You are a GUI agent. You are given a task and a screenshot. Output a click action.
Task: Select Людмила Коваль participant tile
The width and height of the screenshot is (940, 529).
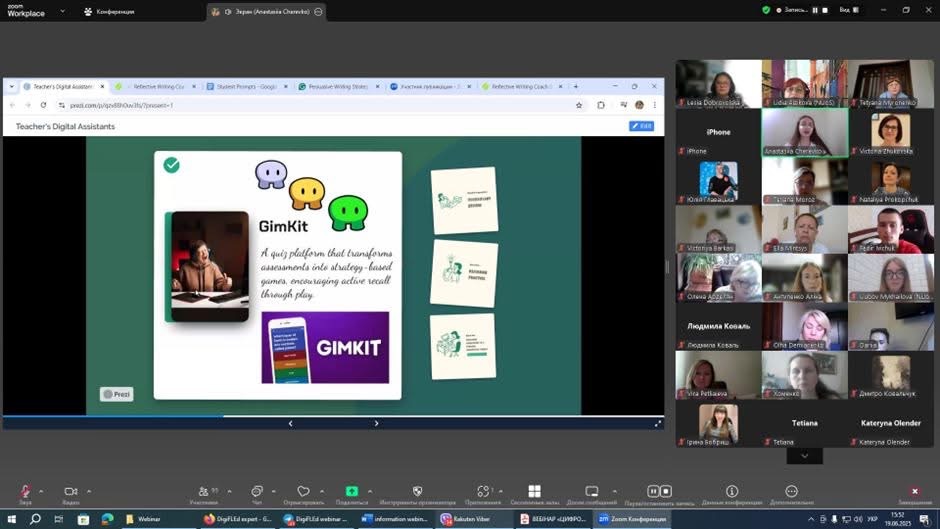click(x=718, y=326)
